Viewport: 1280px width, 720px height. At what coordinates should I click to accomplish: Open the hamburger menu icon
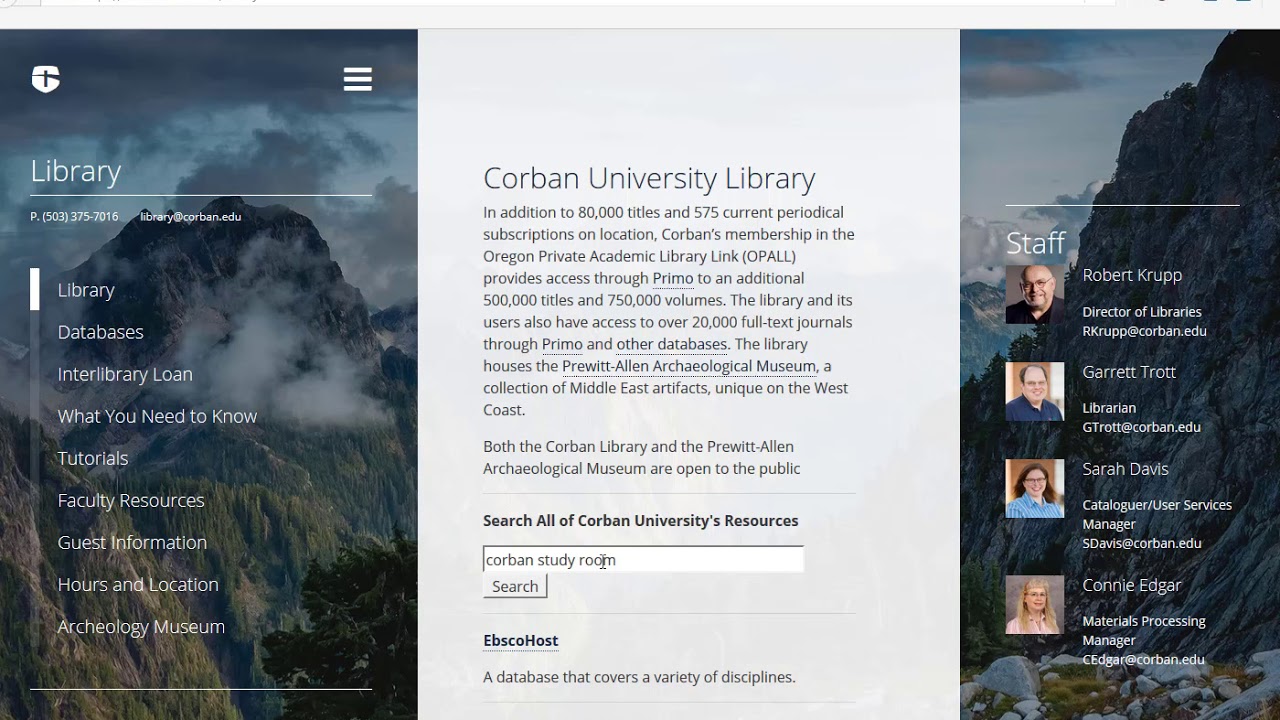pyautogui.click(x=358, y=79)
